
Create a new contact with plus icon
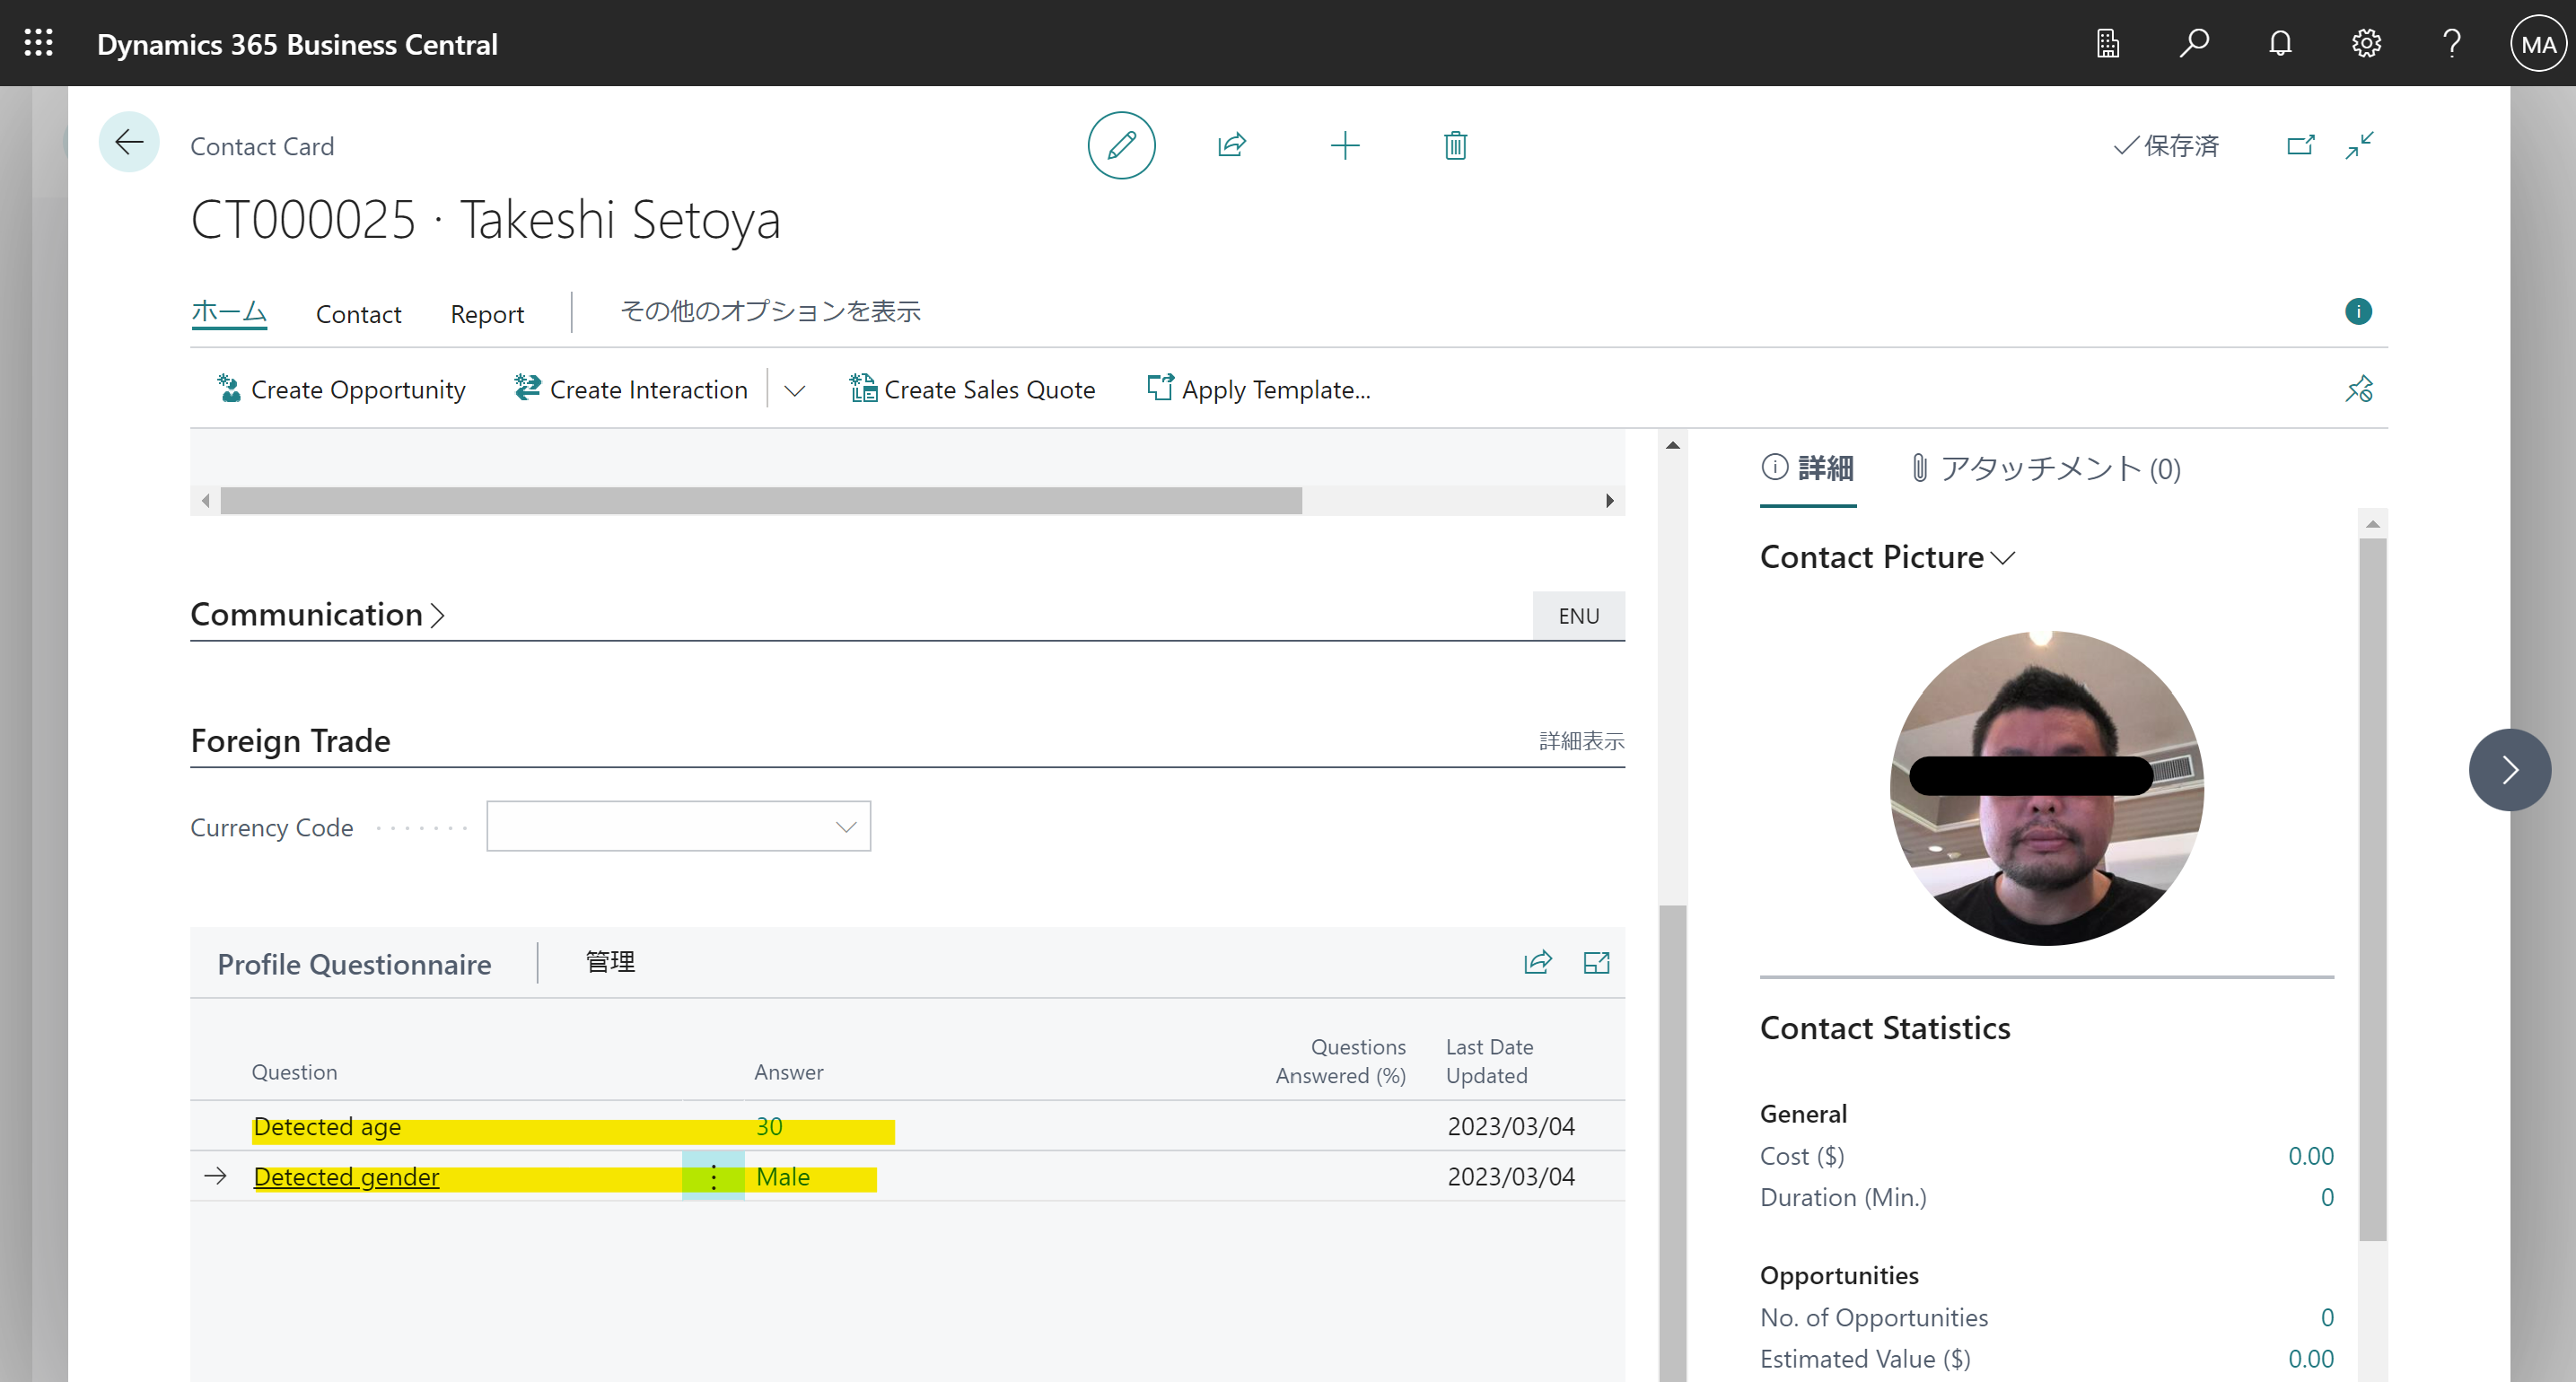[x=1345, y=145]
